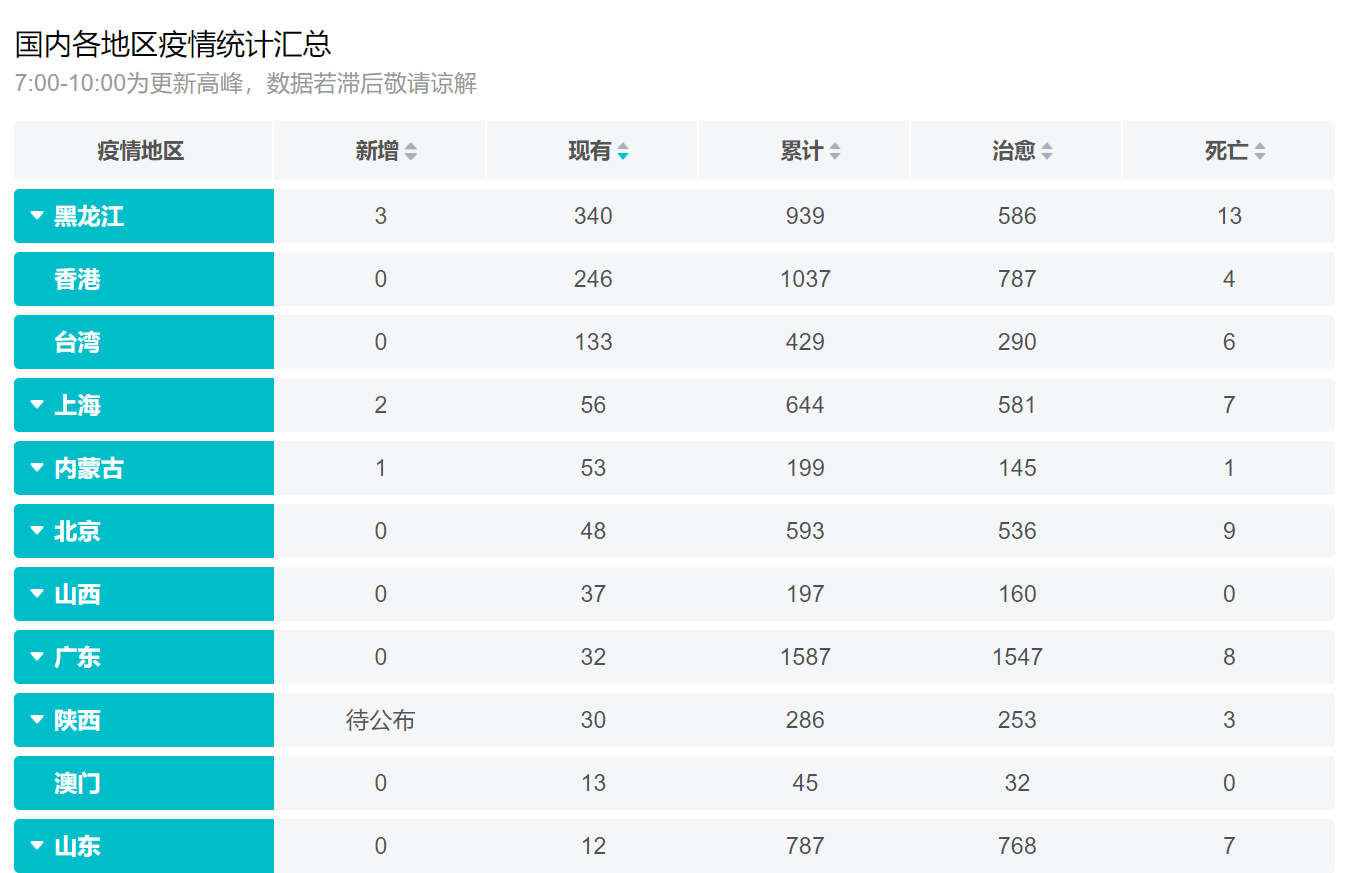Expand the 广东 region row
Screen dimensions: 1364x873
tap(37, 657)
